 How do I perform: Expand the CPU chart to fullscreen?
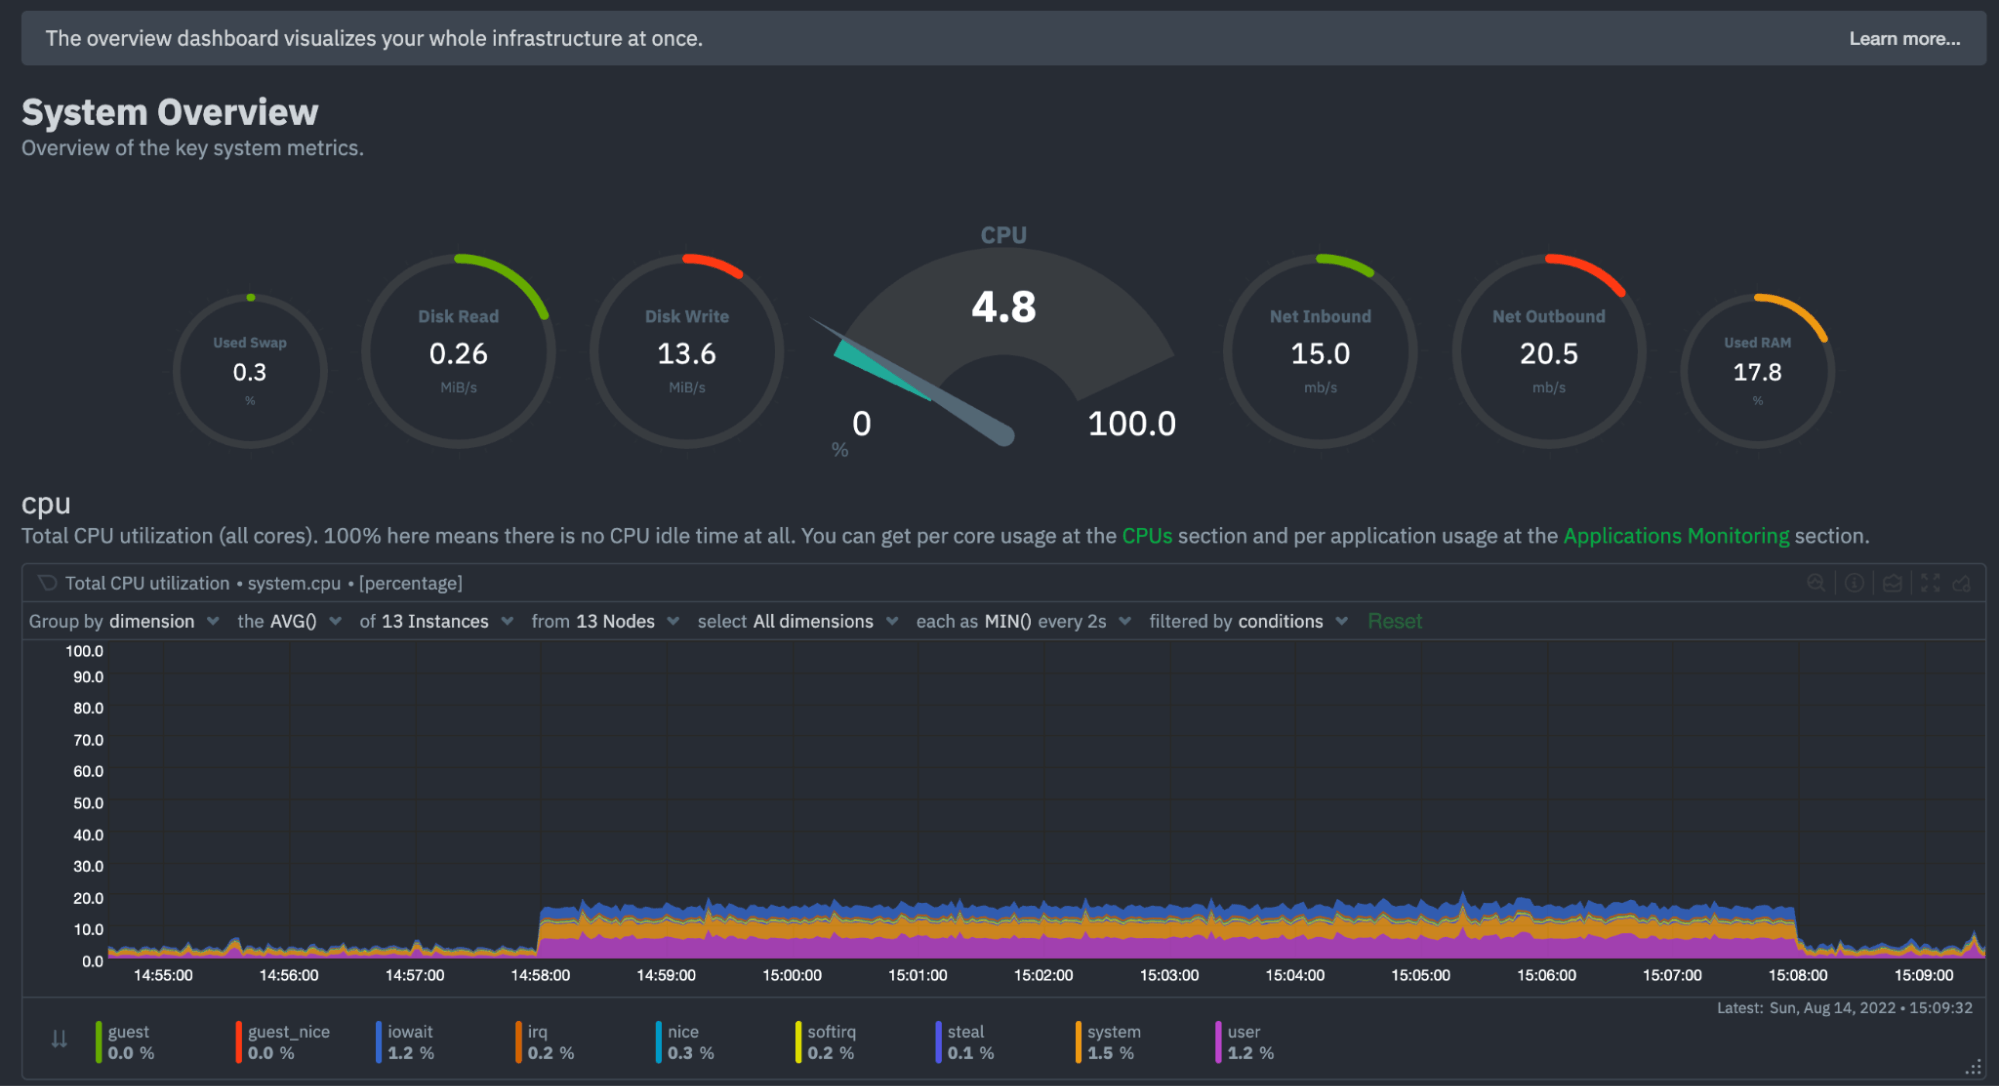[1930, 583]
